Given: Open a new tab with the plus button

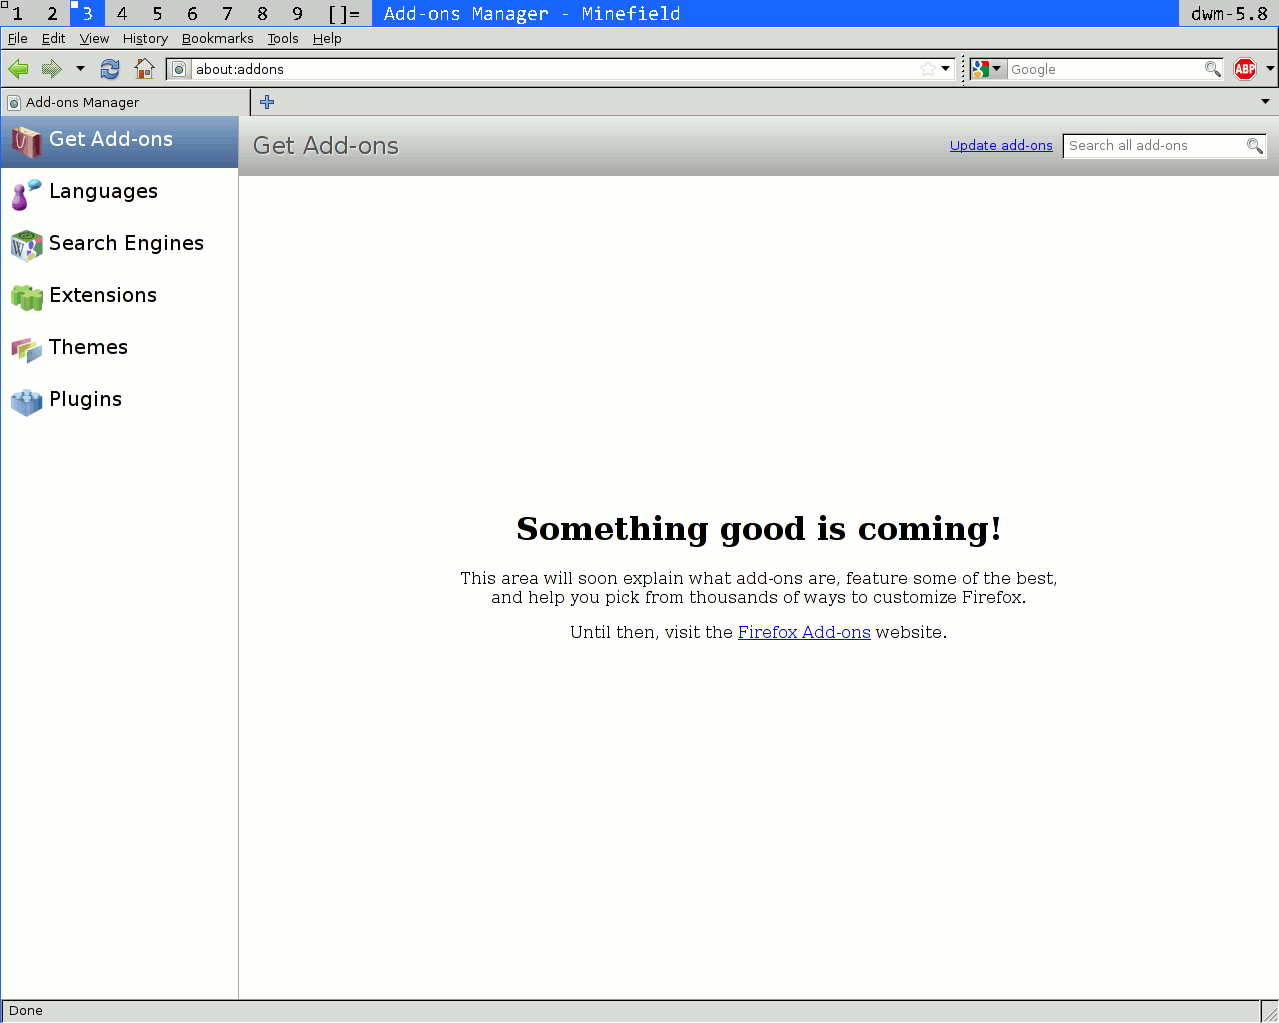Looking at the screenshot, I should [267, 102].
